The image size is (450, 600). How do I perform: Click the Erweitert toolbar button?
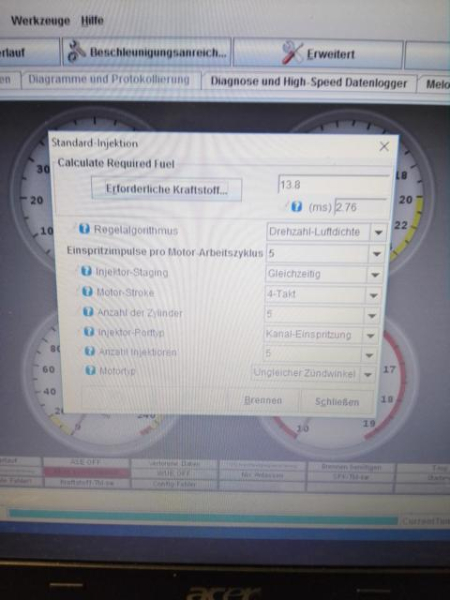(x=318, y=54)
